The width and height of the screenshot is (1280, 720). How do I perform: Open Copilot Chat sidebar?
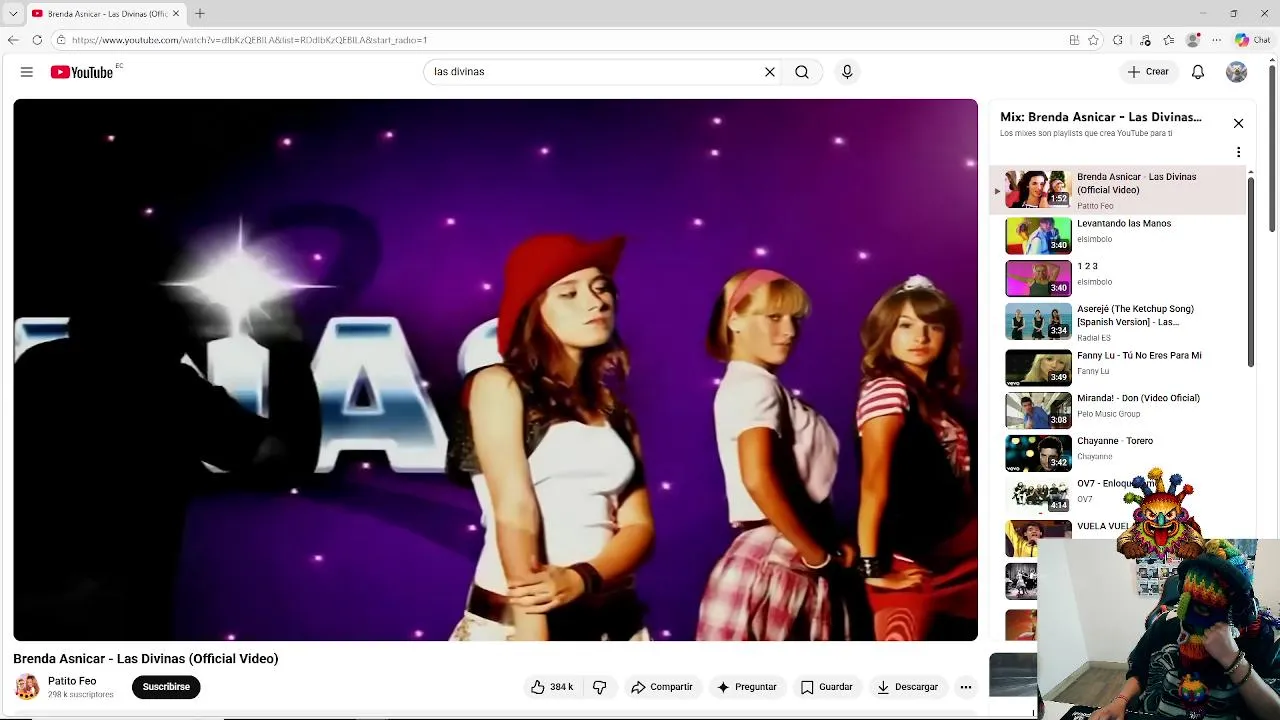1252,40
